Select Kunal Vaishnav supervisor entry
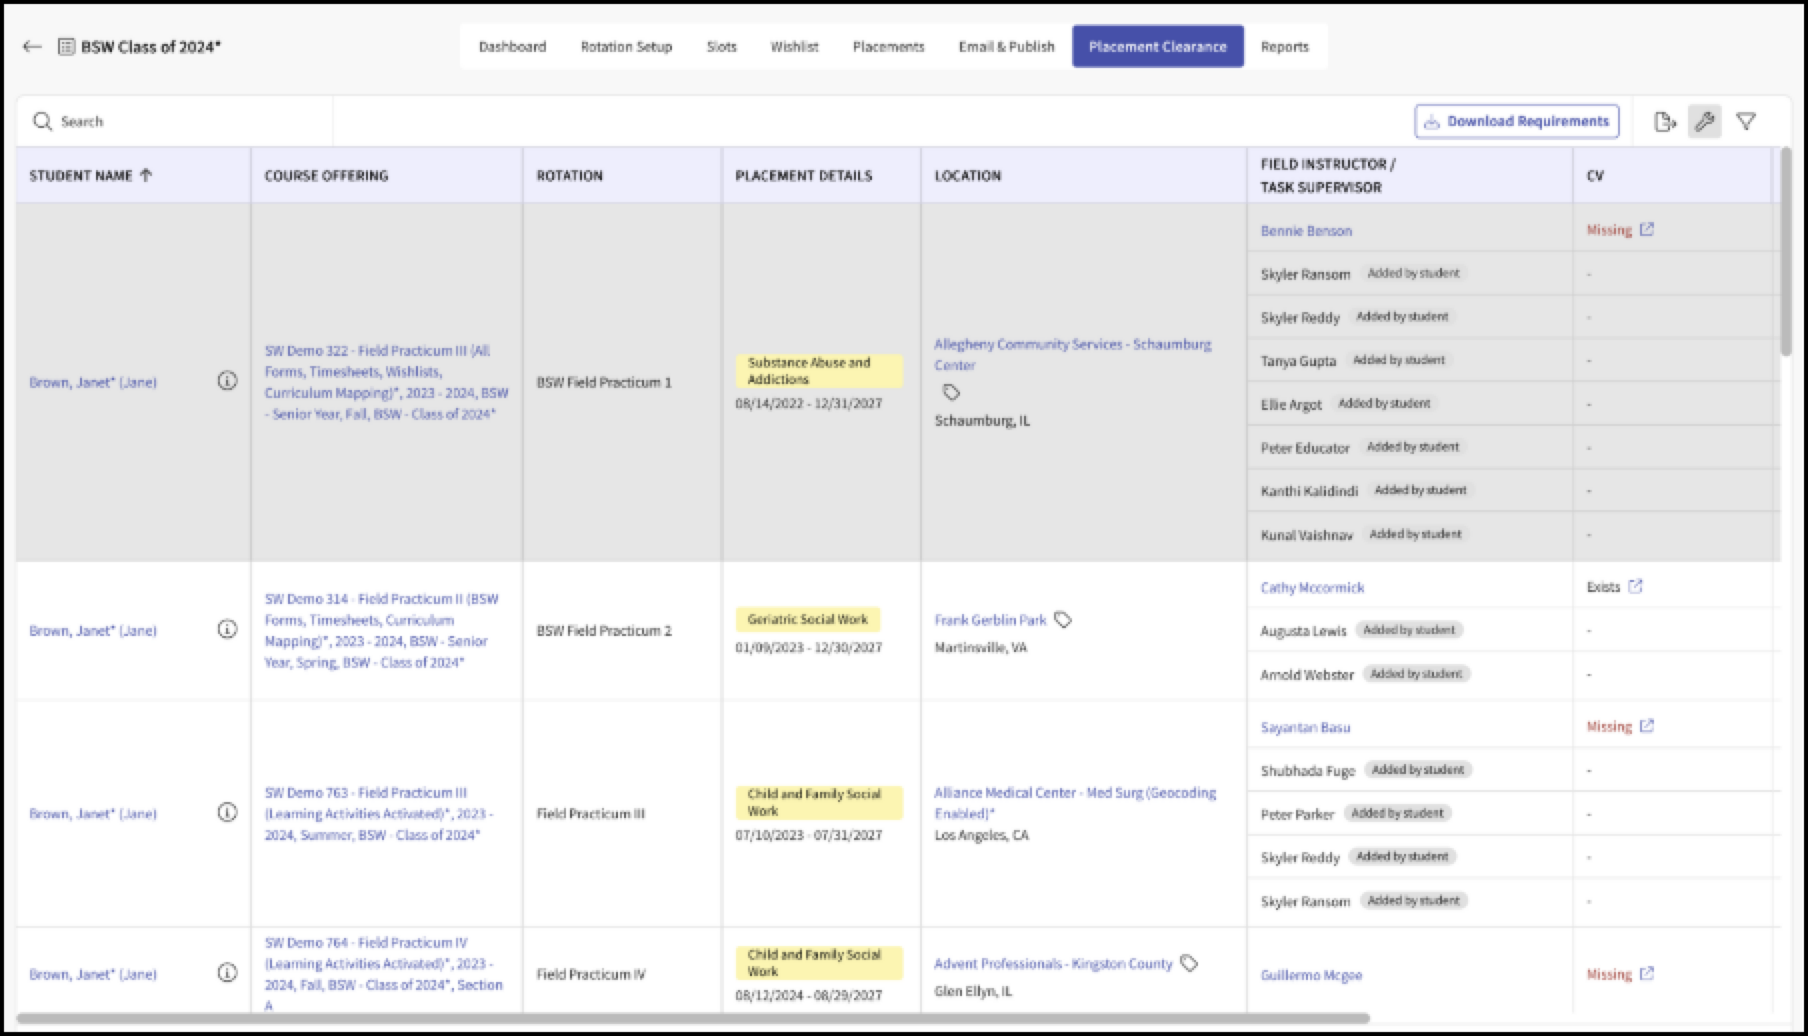Viewport: 1808px width, 1036px height. point(1306,535)
